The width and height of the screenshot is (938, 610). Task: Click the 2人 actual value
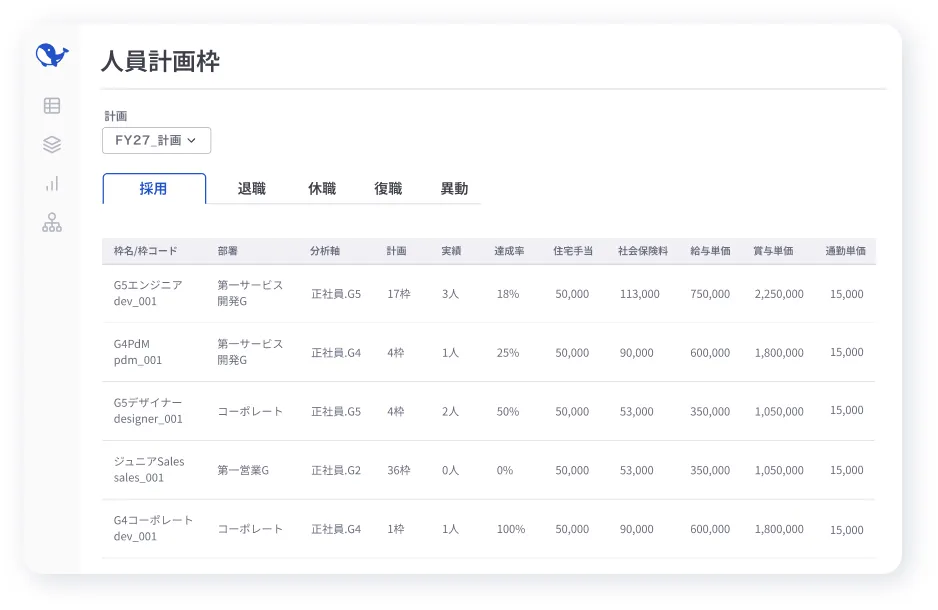pyautogui.click(x=450, y=411)
